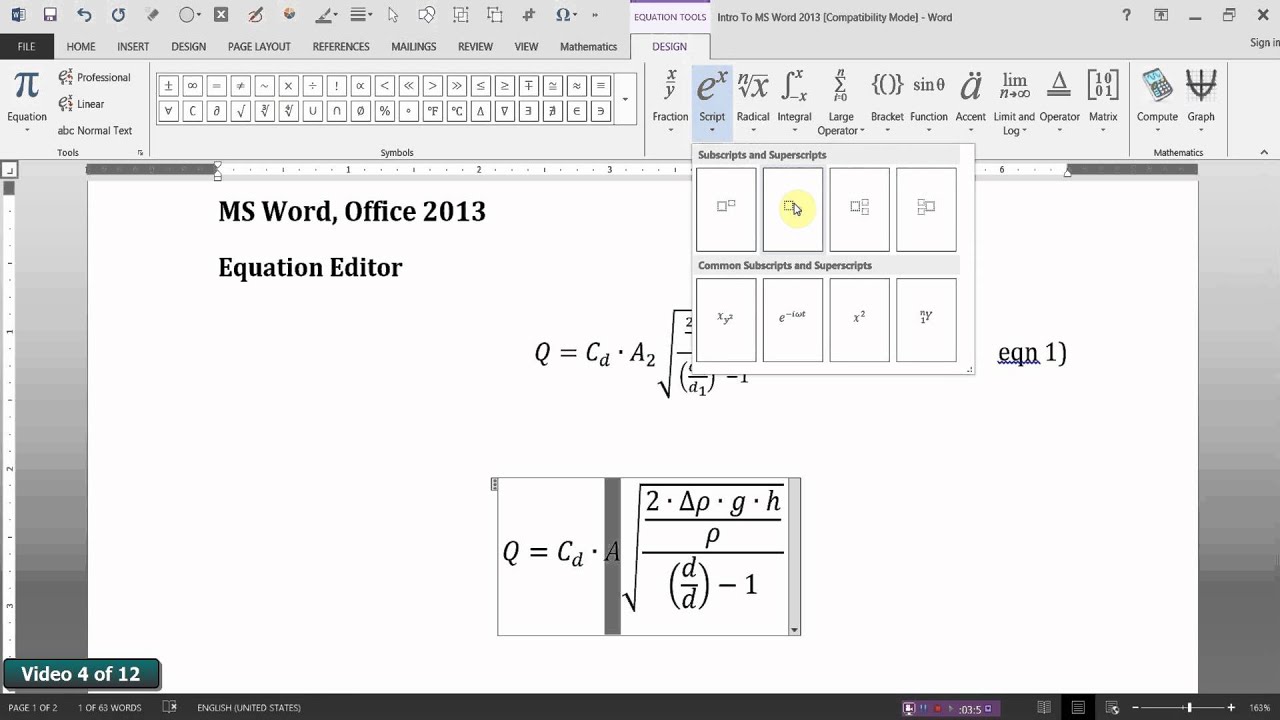This screenshot has width=1280, height=720.
Task: Click the Undo arrow icon
Action: click(84, 15)
